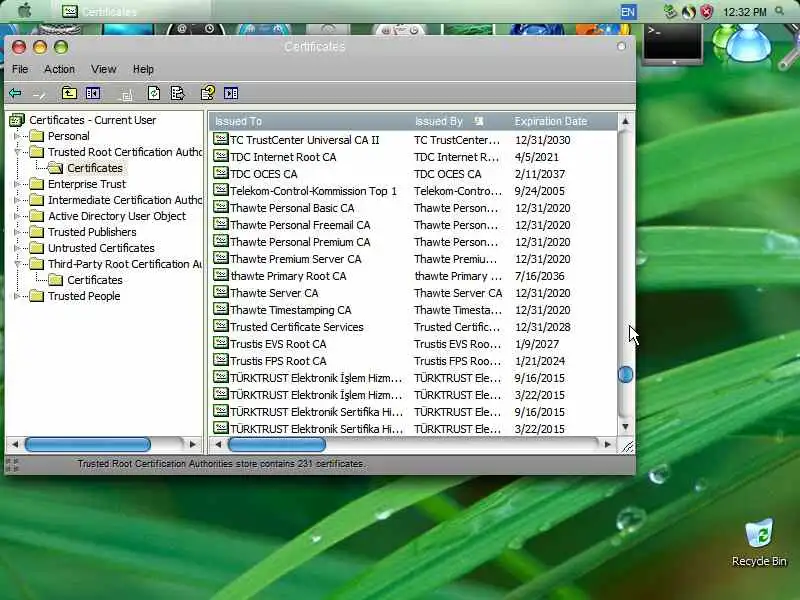
Task: Select thawte Primary Root CA row
Action: tap(413, 276)
